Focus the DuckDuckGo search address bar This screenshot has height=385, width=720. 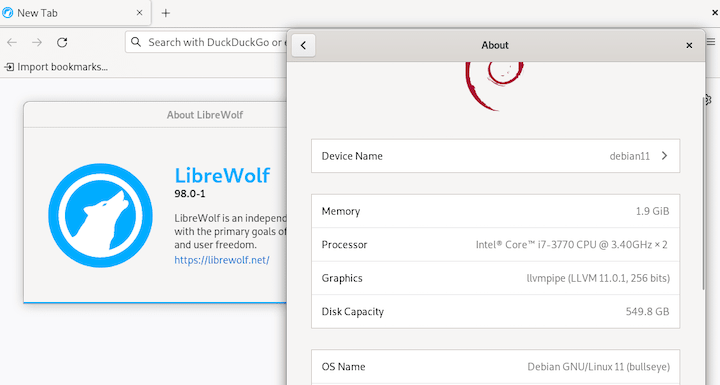coord(207,42)
